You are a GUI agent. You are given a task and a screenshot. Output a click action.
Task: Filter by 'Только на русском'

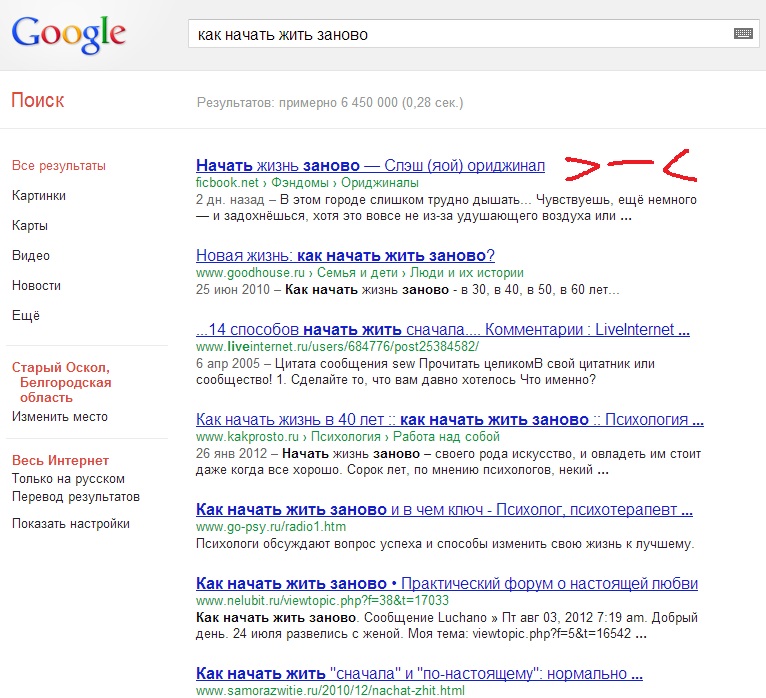click(x=68, y=479)
